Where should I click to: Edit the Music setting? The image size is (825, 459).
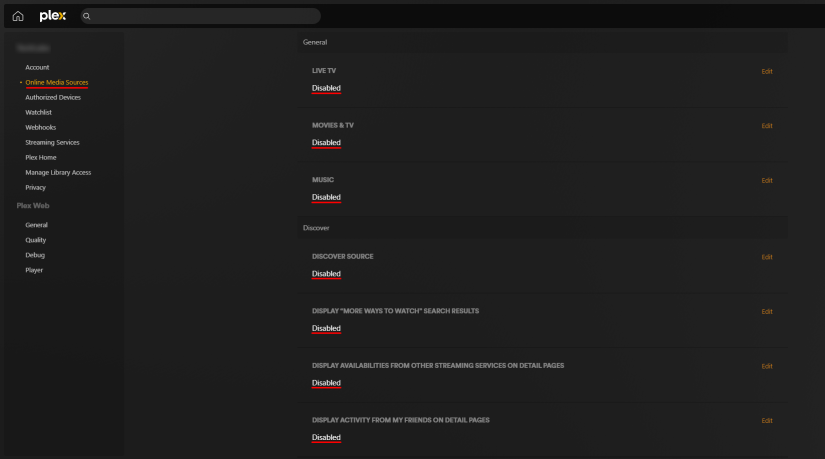pyautogui.click(x=767, y=181)
